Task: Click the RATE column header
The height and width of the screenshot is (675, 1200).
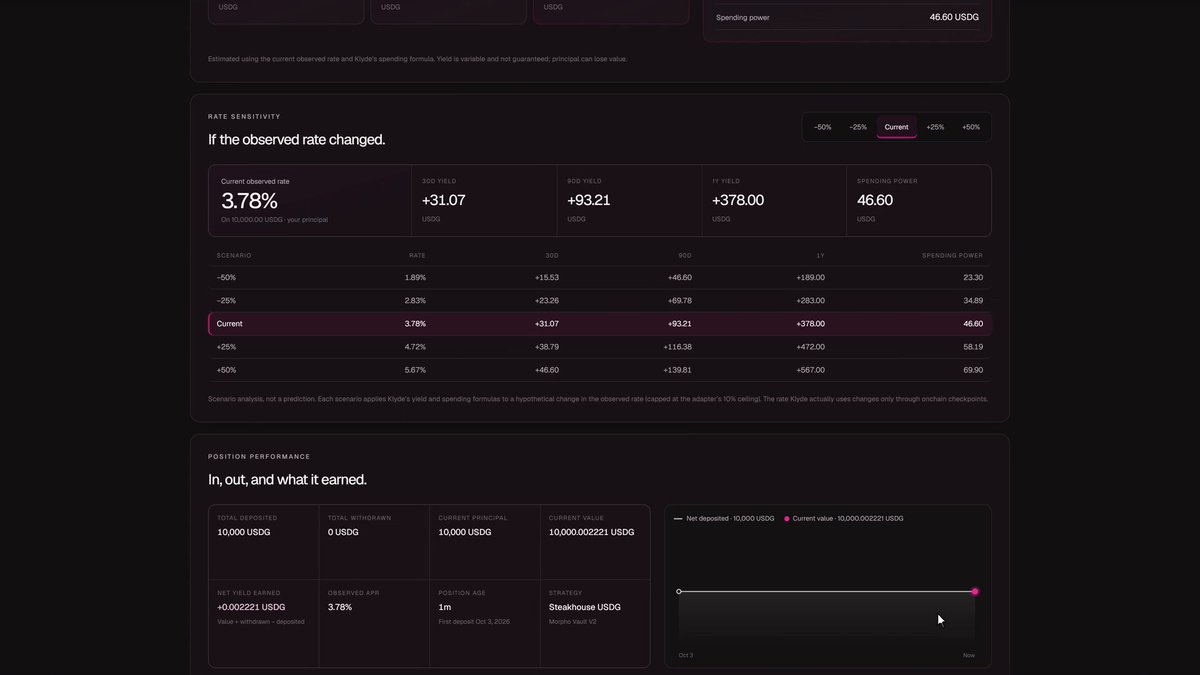Action: pyautogui.click(x=418, y=256)
